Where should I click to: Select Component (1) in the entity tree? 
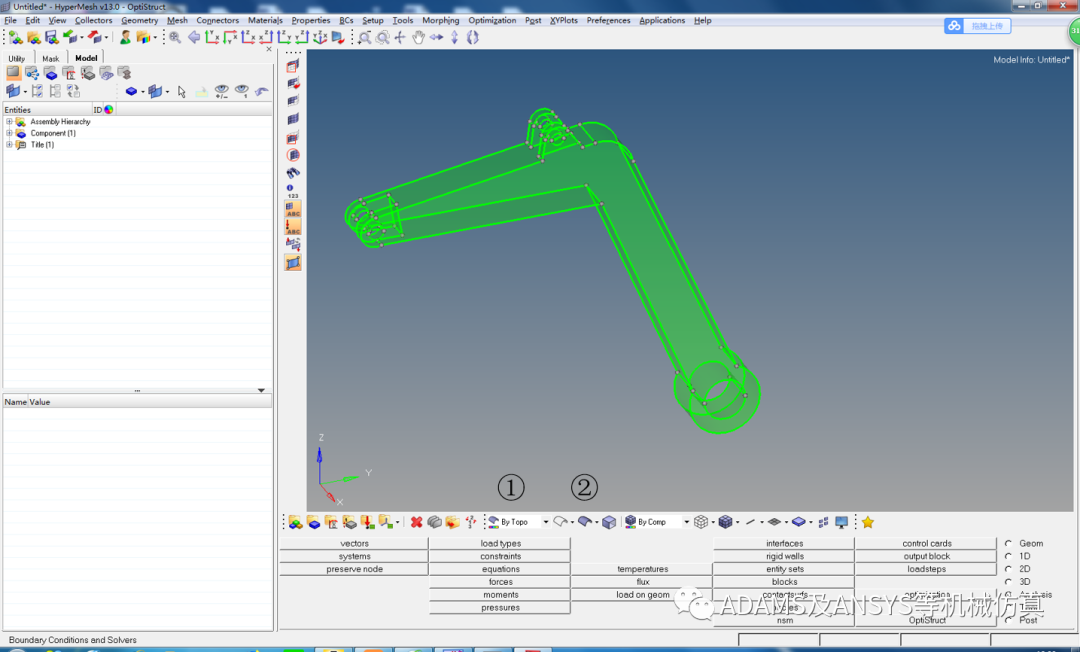click(52, 133)
